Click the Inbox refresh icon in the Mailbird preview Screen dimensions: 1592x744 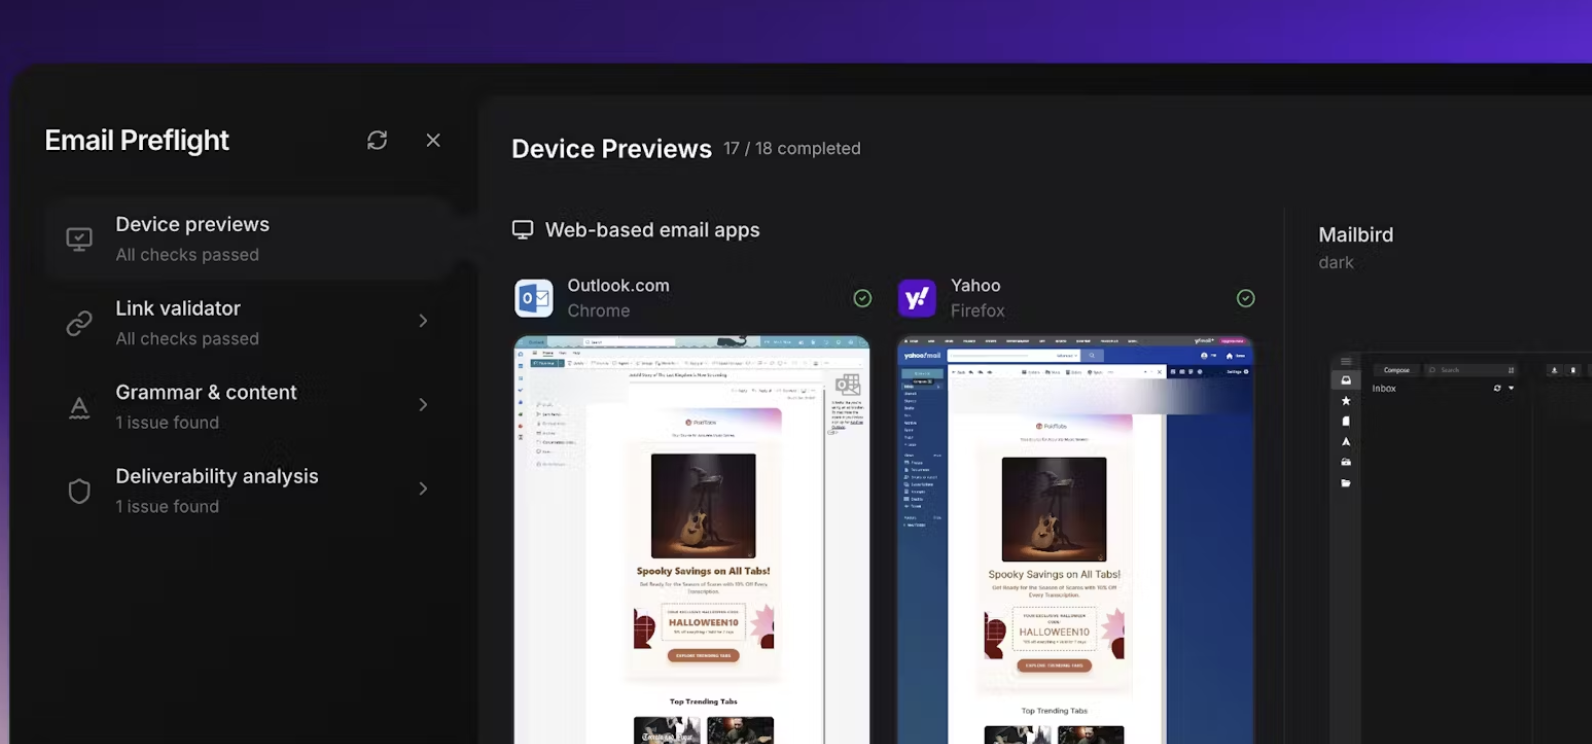pyautogui.click(x=1497, y=388)
